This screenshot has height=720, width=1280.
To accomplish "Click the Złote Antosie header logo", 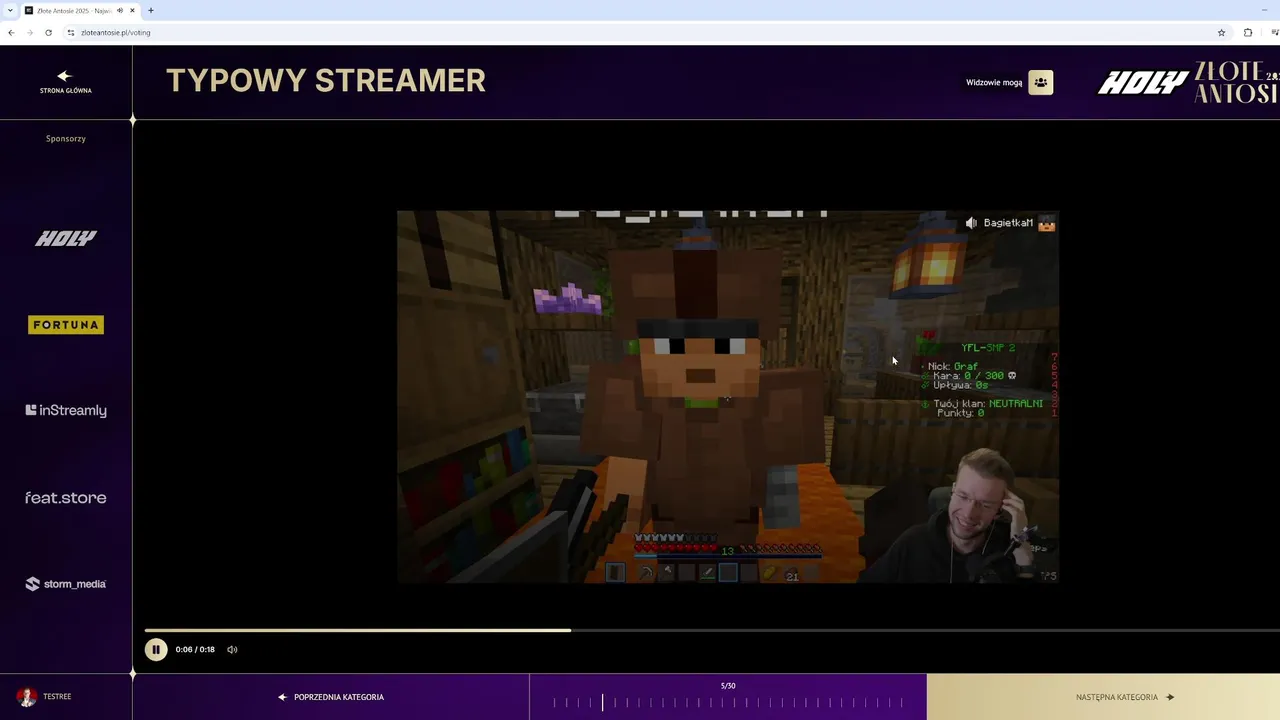I will (x=1236, y=82).
